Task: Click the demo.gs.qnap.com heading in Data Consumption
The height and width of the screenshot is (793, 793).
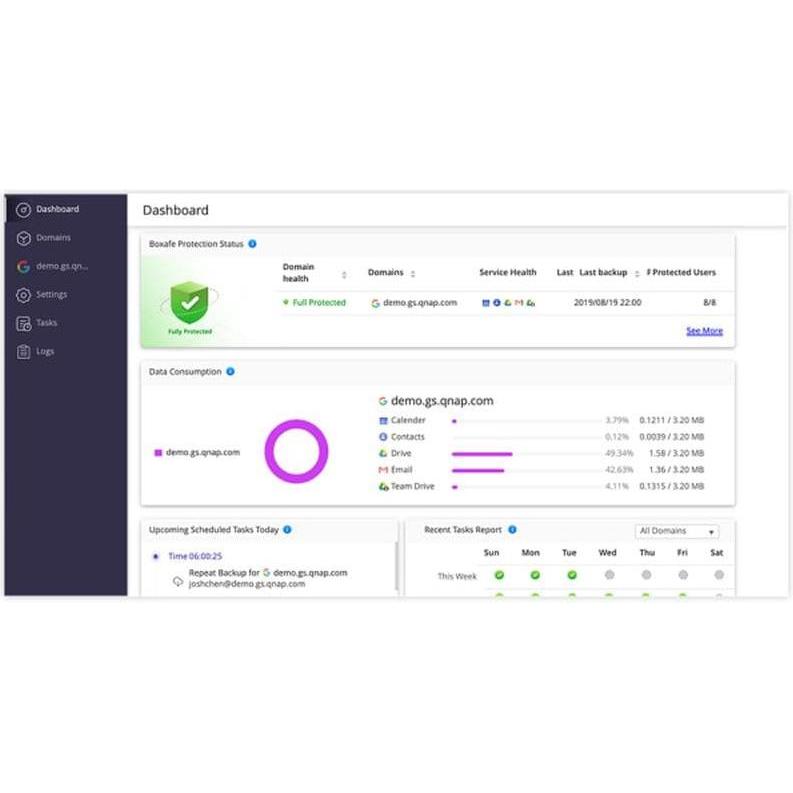Action: click(x=442, y=401)
